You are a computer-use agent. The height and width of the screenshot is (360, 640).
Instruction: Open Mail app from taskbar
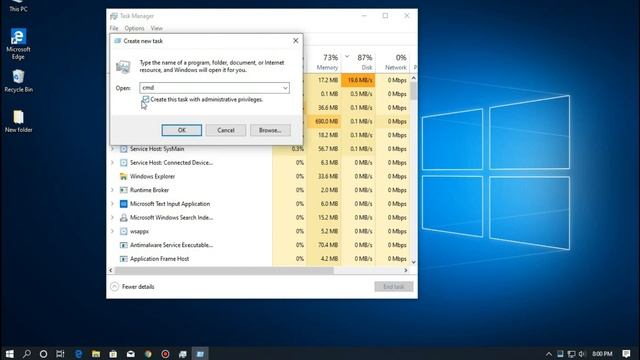coord(131,354)
